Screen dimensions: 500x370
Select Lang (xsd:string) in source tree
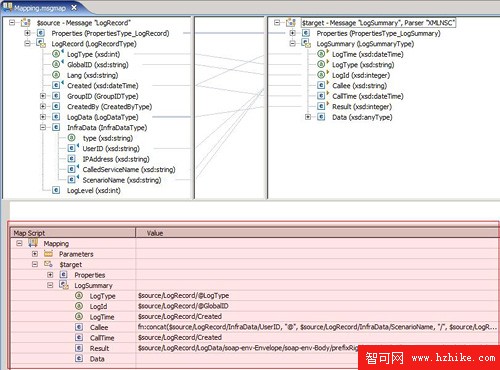tap(93, 75)
